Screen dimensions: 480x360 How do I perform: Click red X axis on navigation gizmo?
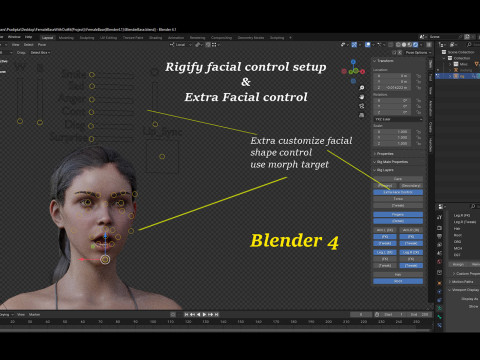[x=363, y=72]
